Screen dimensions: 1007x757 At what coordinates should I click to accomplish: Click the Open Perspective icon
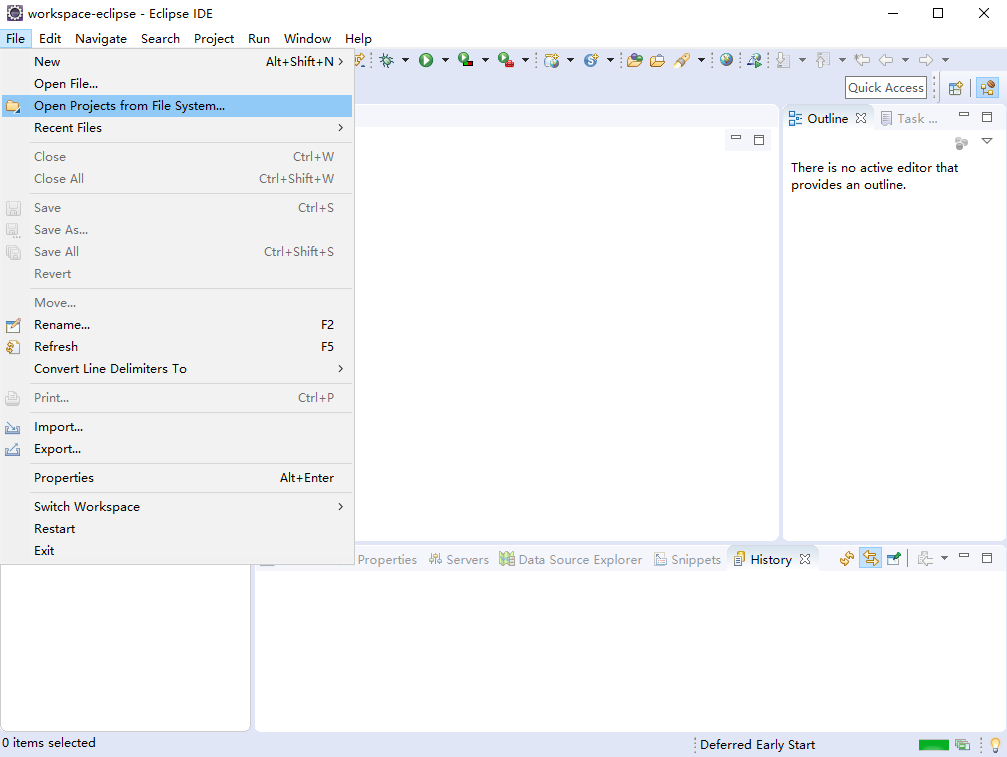[956, 88]
